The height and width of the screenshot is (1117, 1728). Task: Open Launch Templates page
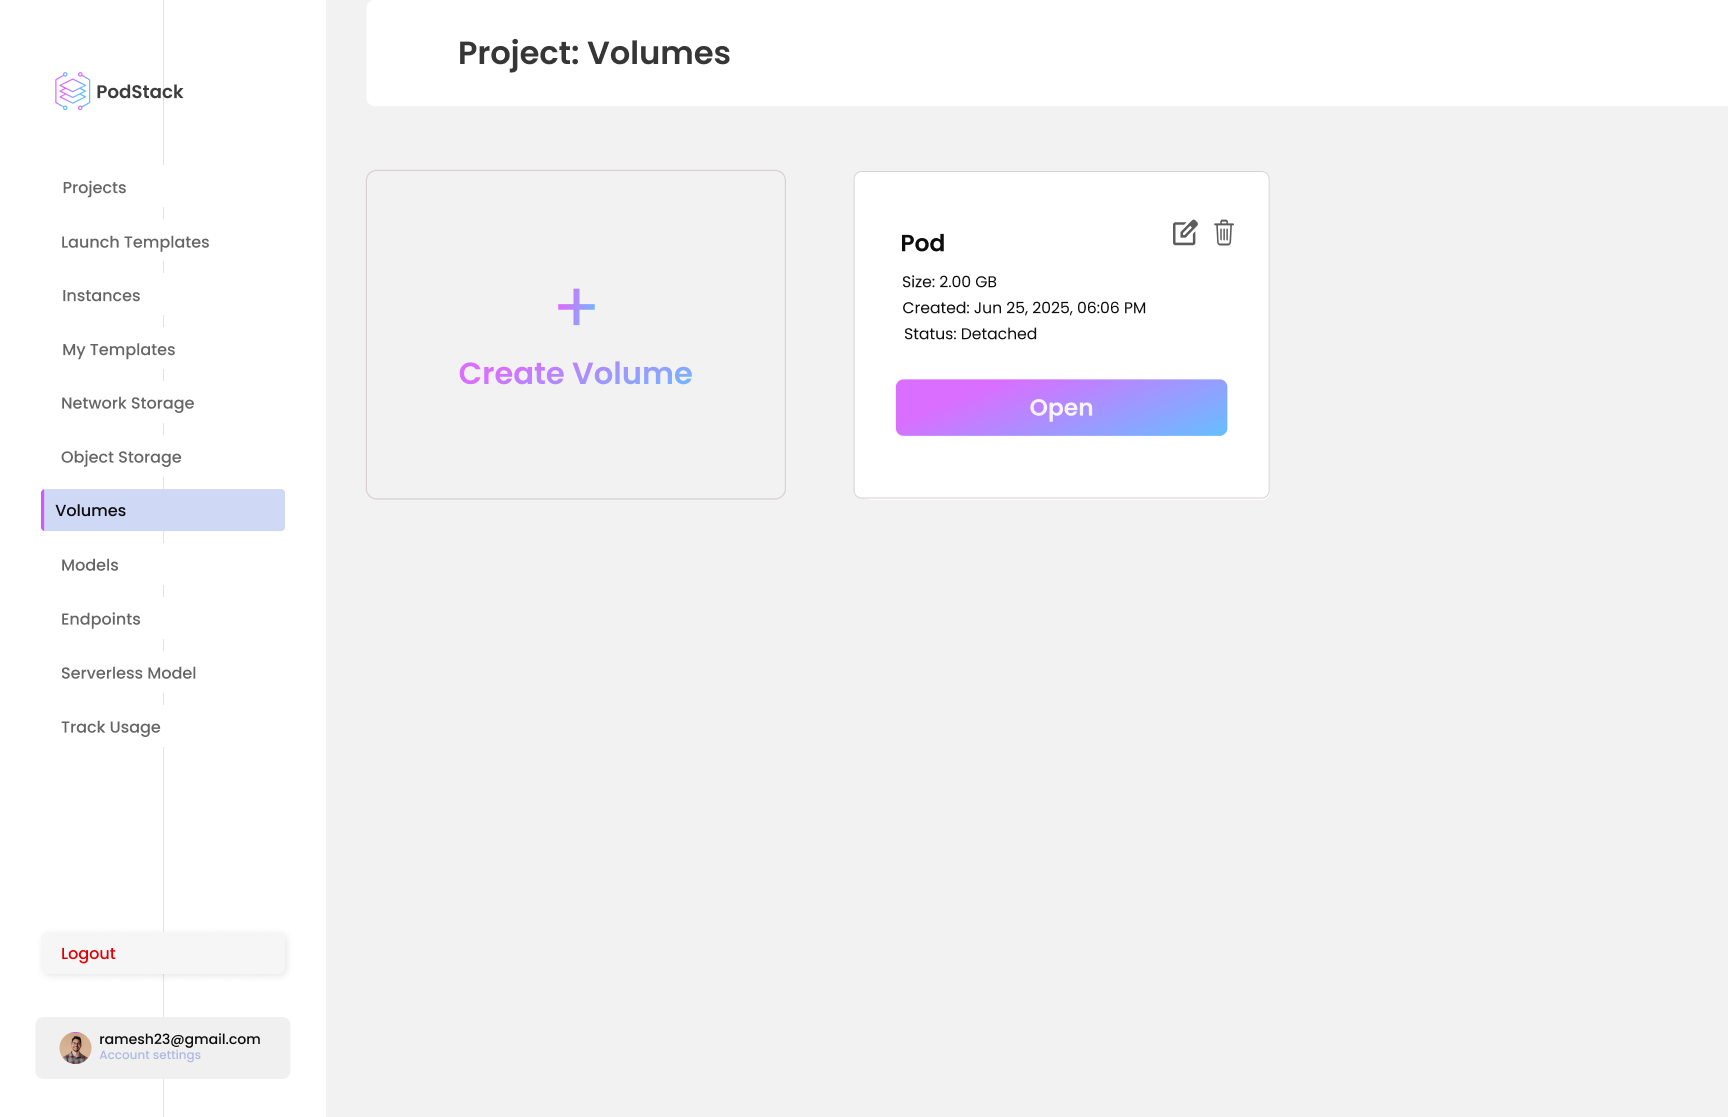(x=135, y=242)
